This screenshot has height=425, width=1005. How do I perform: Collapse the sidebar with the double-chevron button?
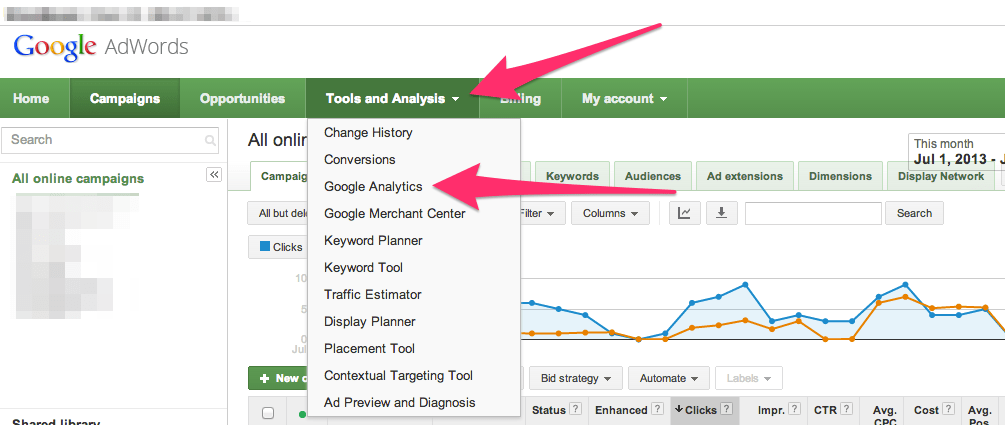click(x=214, y=174)
